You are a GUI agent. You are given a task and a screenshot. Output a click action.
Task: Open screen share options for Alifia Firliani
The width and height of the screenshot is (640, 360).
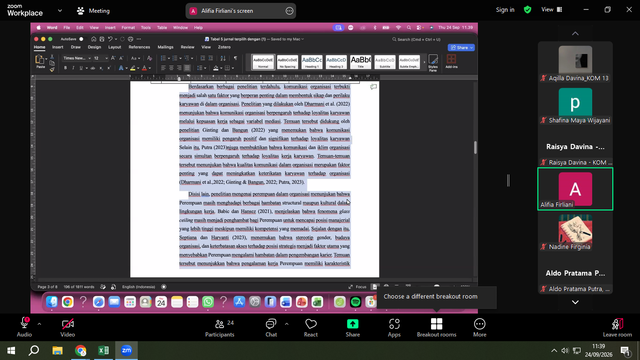[289, 11]
